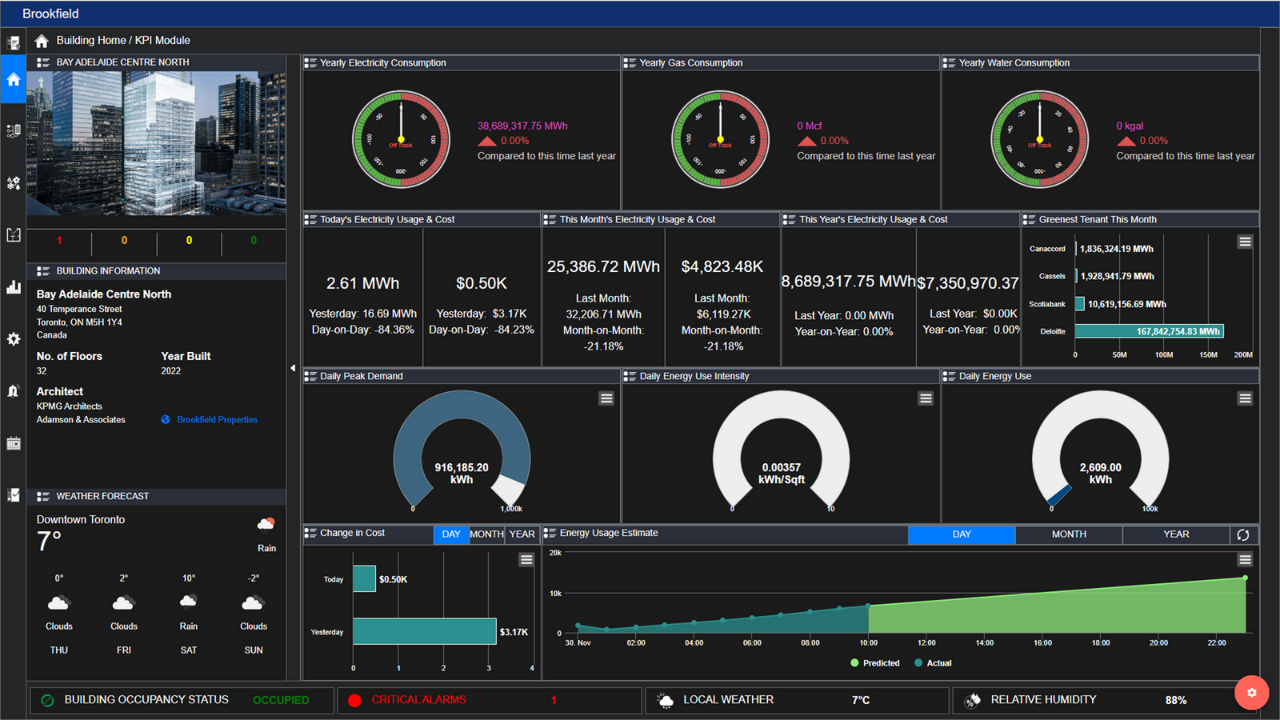Image resolution: width=1280 pixels, height=720 pixels.
Task: Click the widget icon beside Weather Forecast
Action: [44, 496]
